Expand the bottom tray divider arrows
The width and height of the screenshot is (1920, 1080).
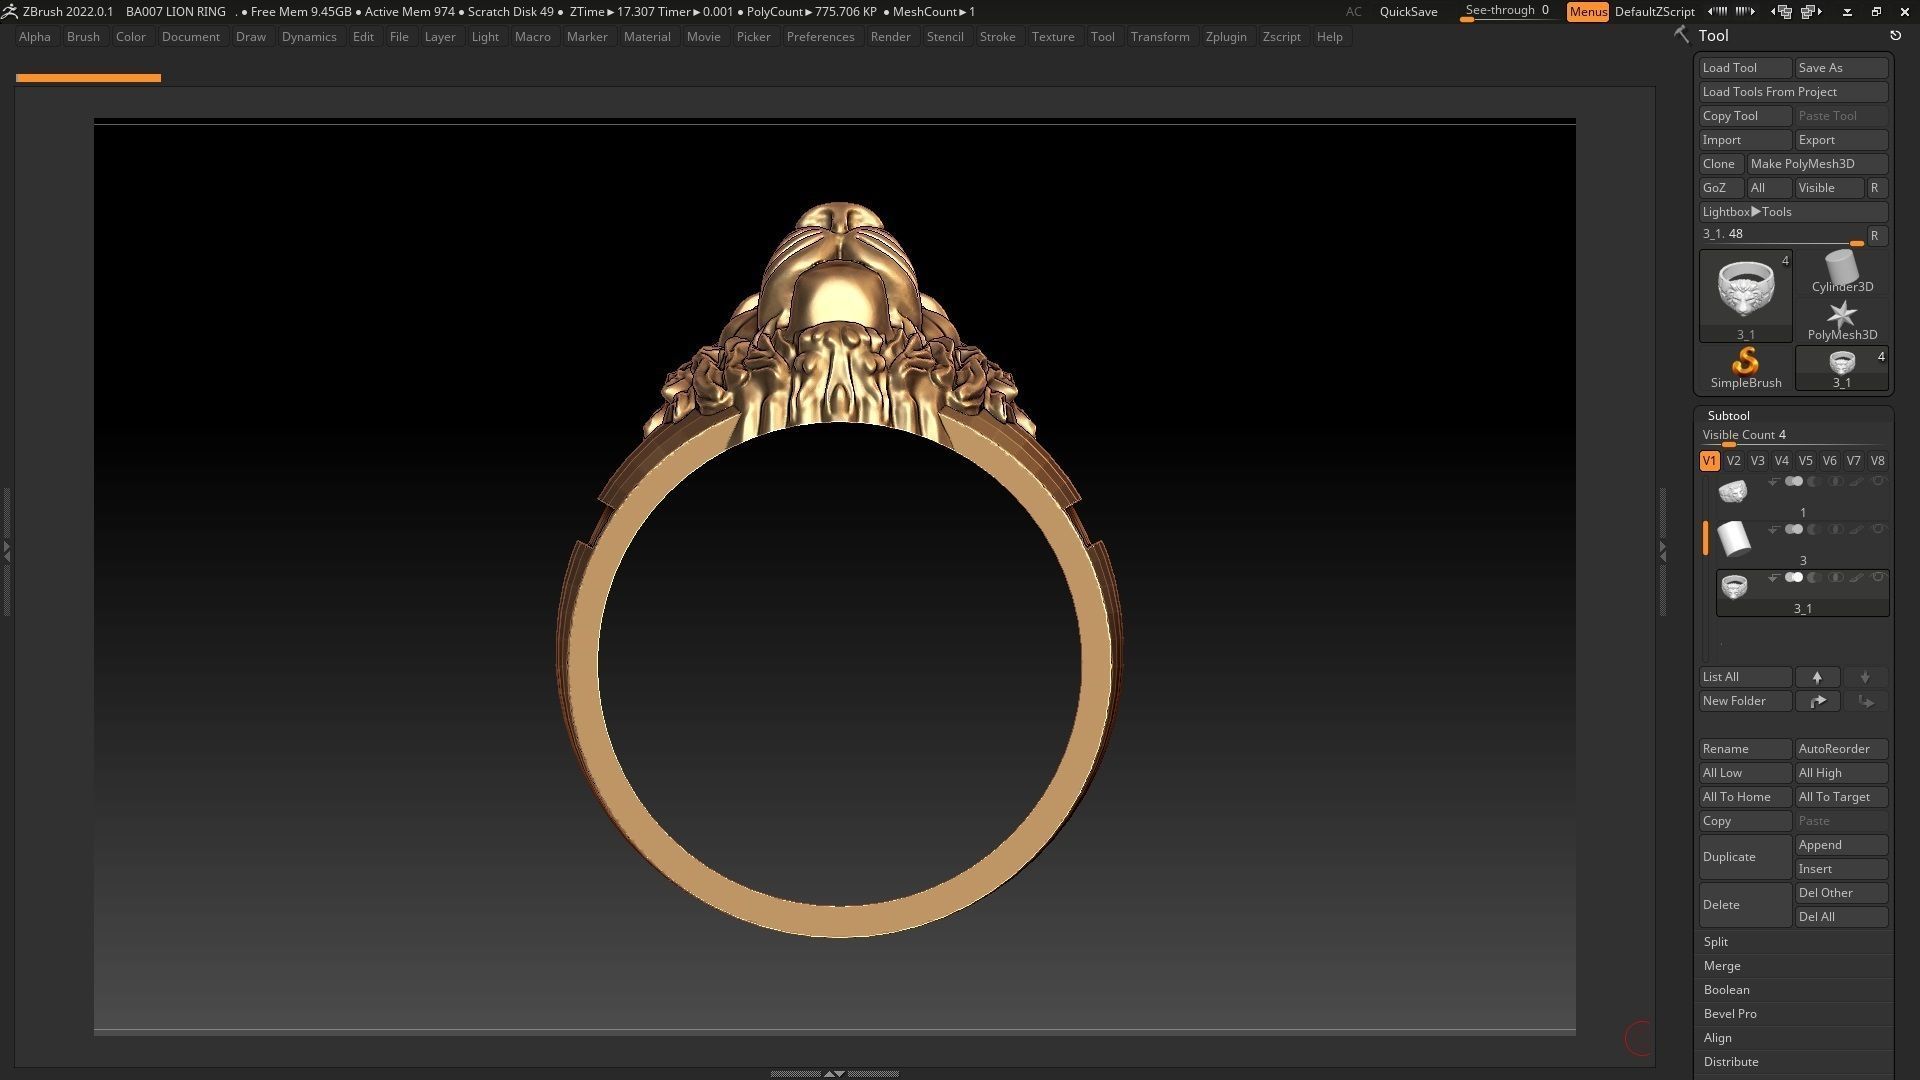834,1073
